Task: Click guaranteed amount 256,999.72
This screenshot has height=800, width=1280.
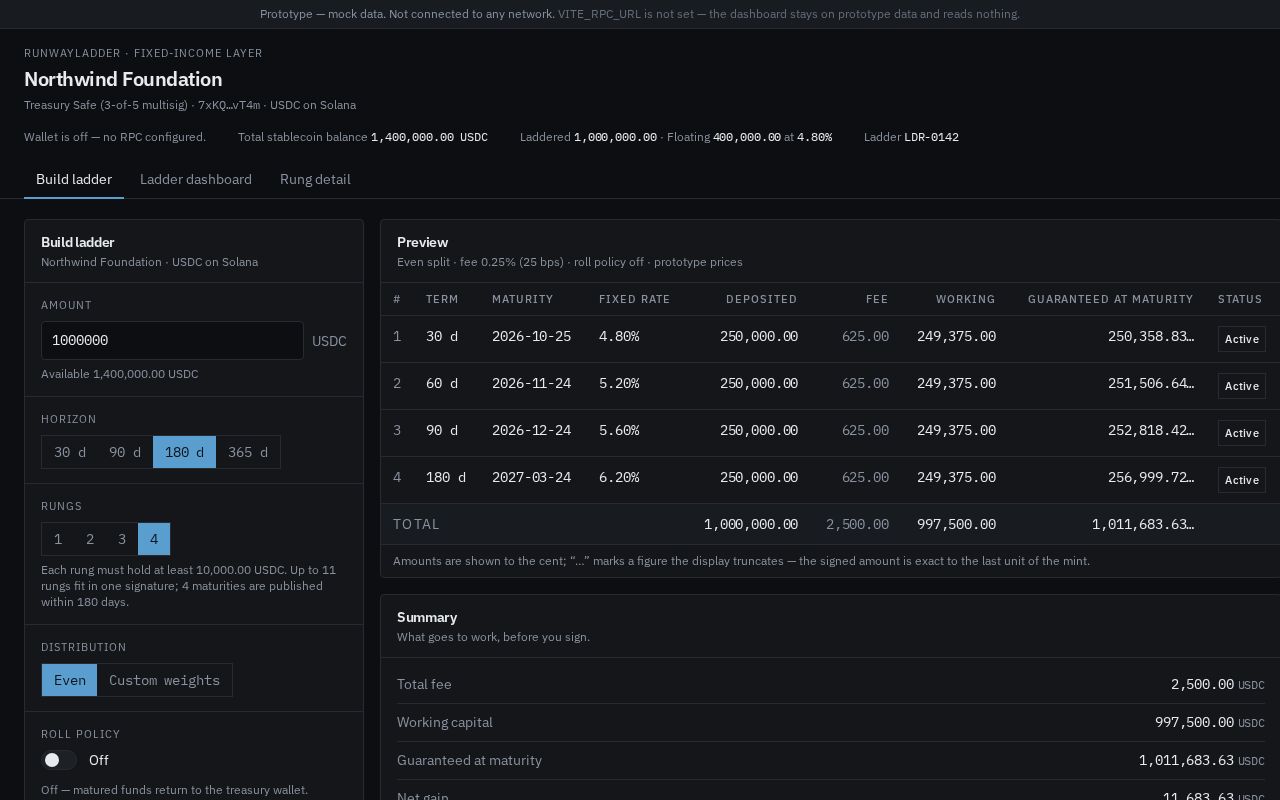Action: pyautogui.click(x=1151, y=477)
